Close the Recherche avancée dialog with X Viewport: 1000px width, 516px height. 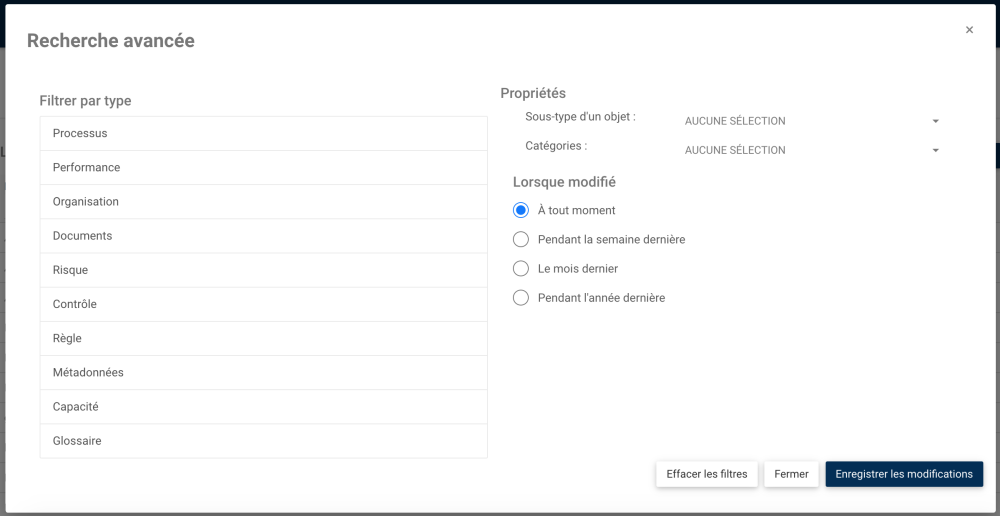point(969,30)
